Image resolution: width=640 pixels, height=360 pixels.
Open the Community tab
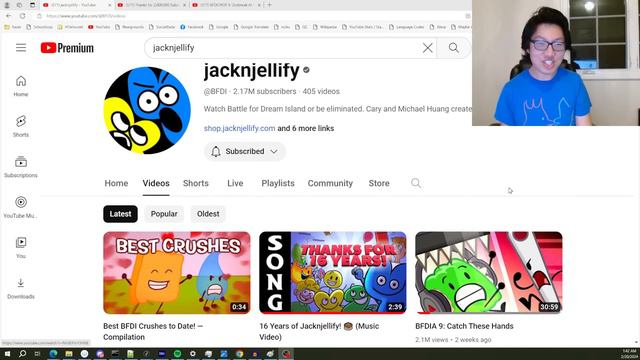click(x=330, y=183)
